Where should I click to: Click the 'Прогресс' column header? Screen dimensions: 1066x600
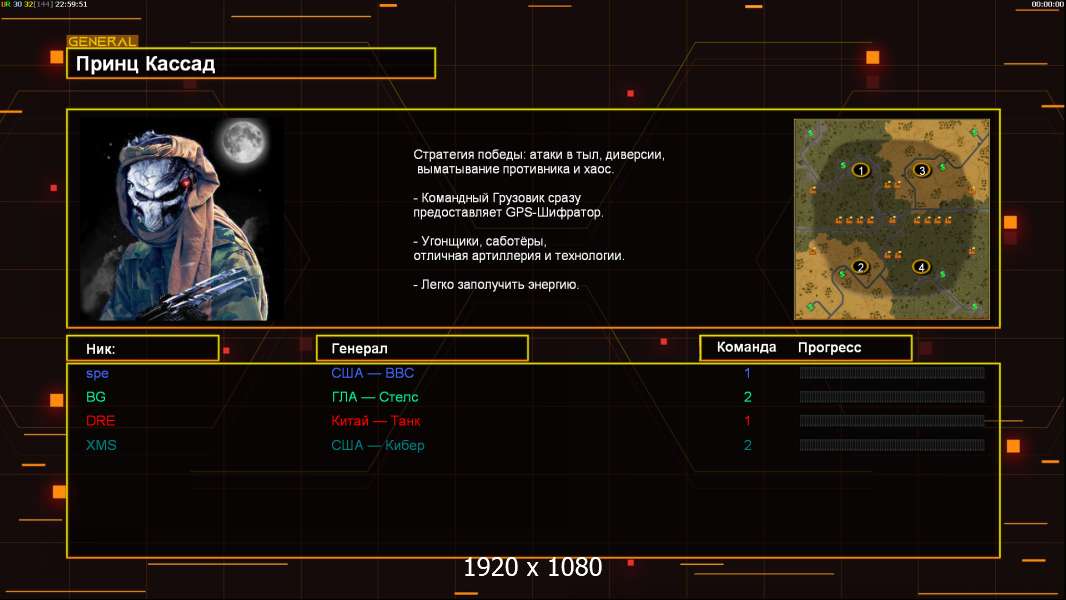click(829, 348)
